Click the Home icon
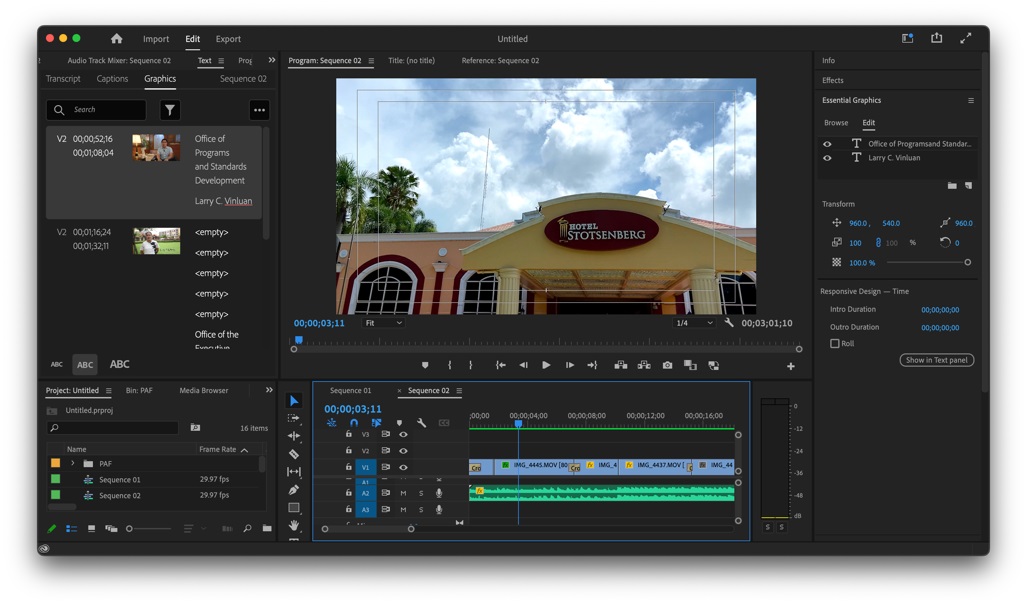The width and height of the screenshot is (1027, 605). [117, 39]
